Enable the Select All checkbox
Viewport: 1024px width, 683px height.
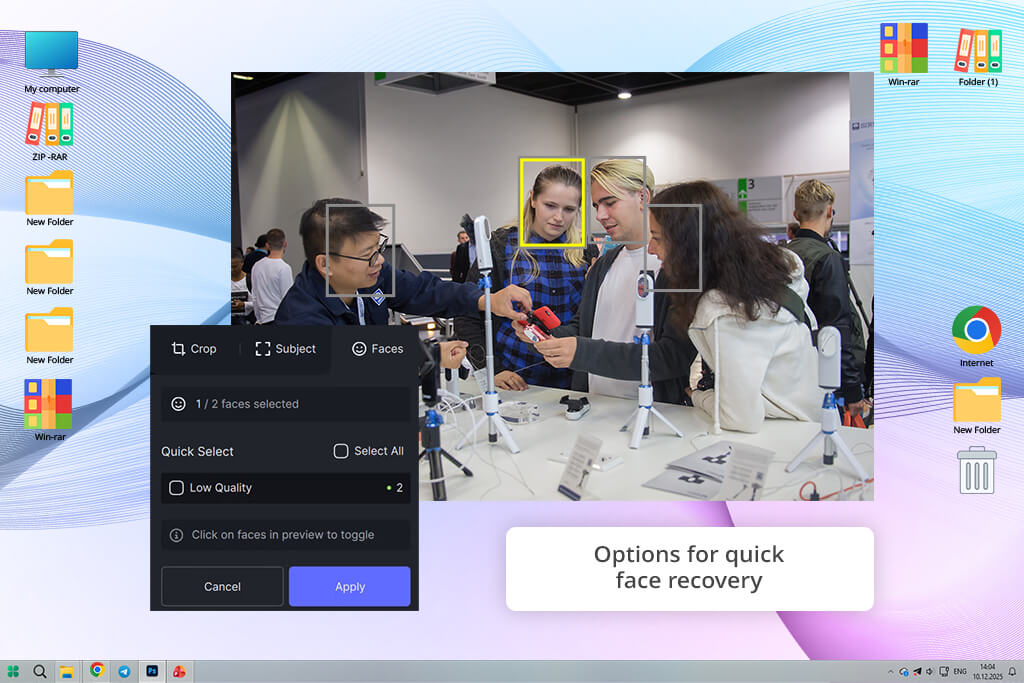click(341, 451)
